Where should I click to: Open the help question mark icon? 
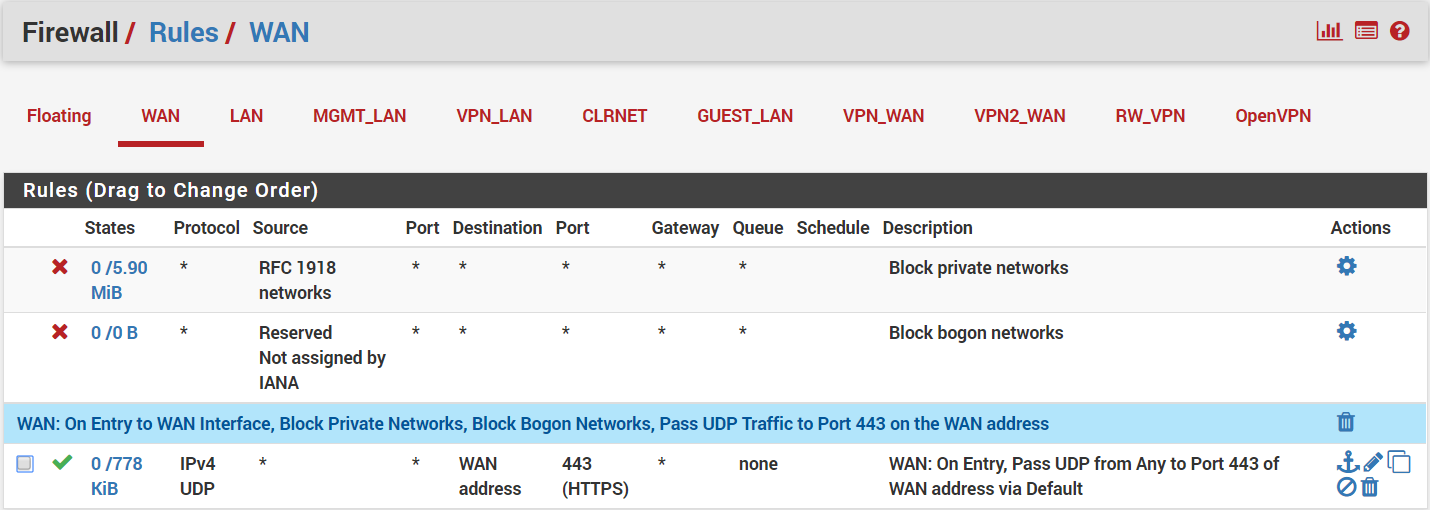coord(1400,31)
